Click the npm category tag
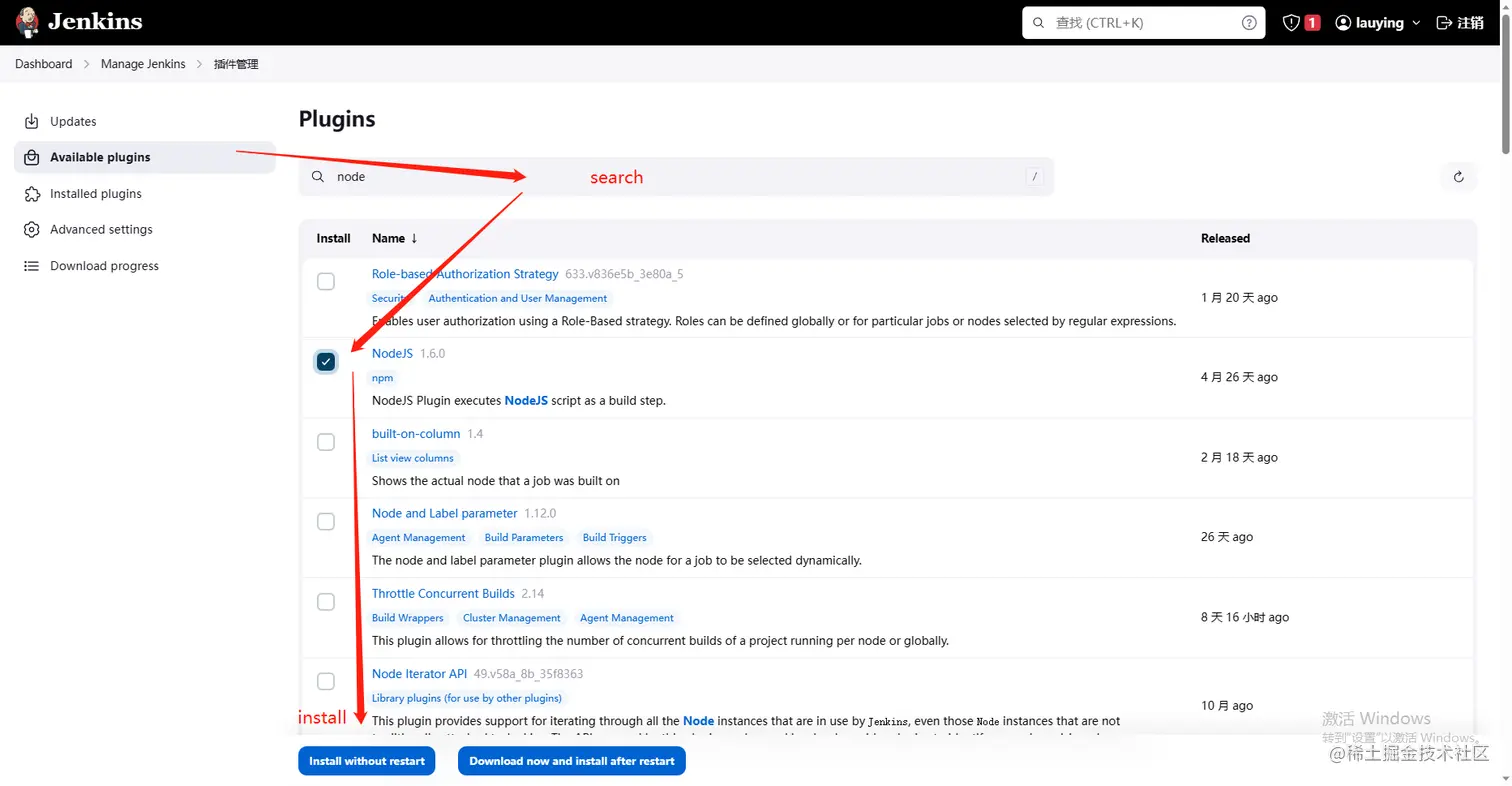This screenshot has height=786, width=1512. click(382, 378)
